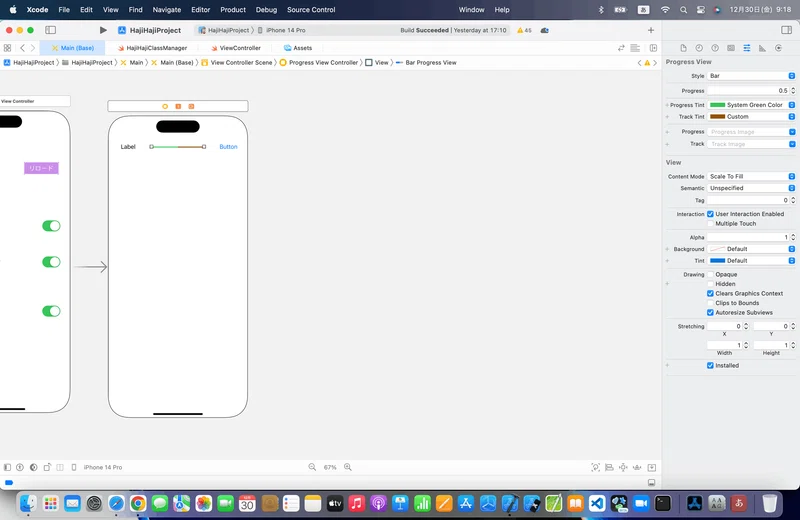Open the History inspector icon
The height and width of the screenshot is (520, 800).
(699, 48)
